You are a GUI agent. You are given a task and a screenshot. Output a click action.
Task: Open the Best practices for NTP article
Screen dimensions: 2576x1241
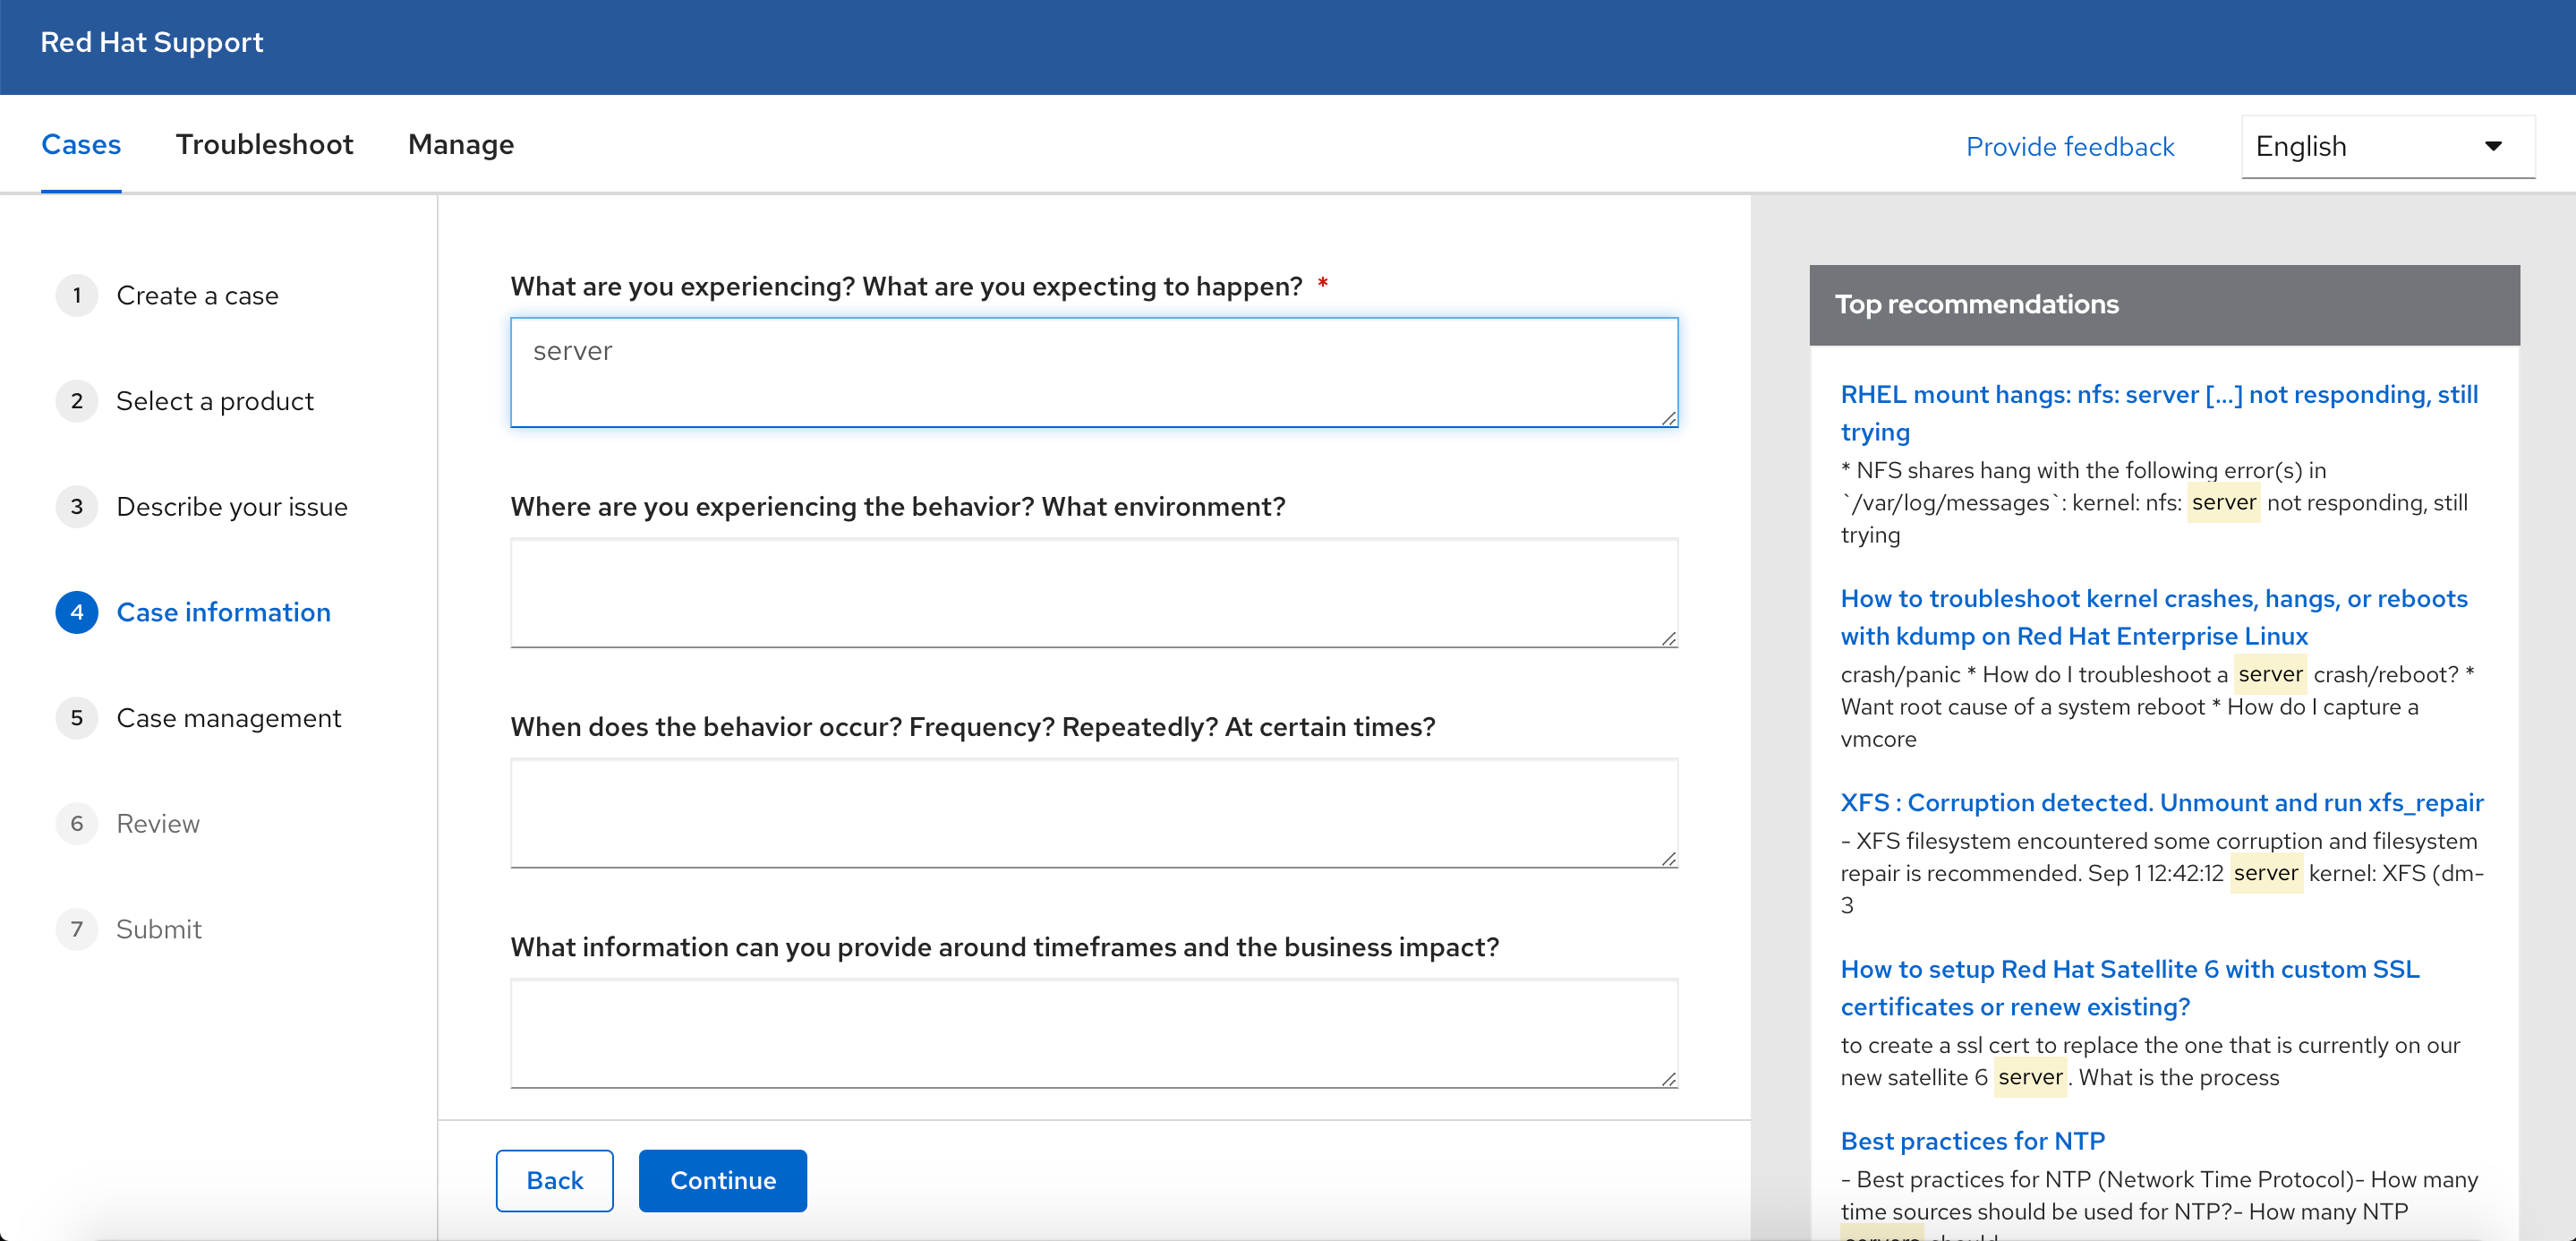(x=1972, y=1141)
